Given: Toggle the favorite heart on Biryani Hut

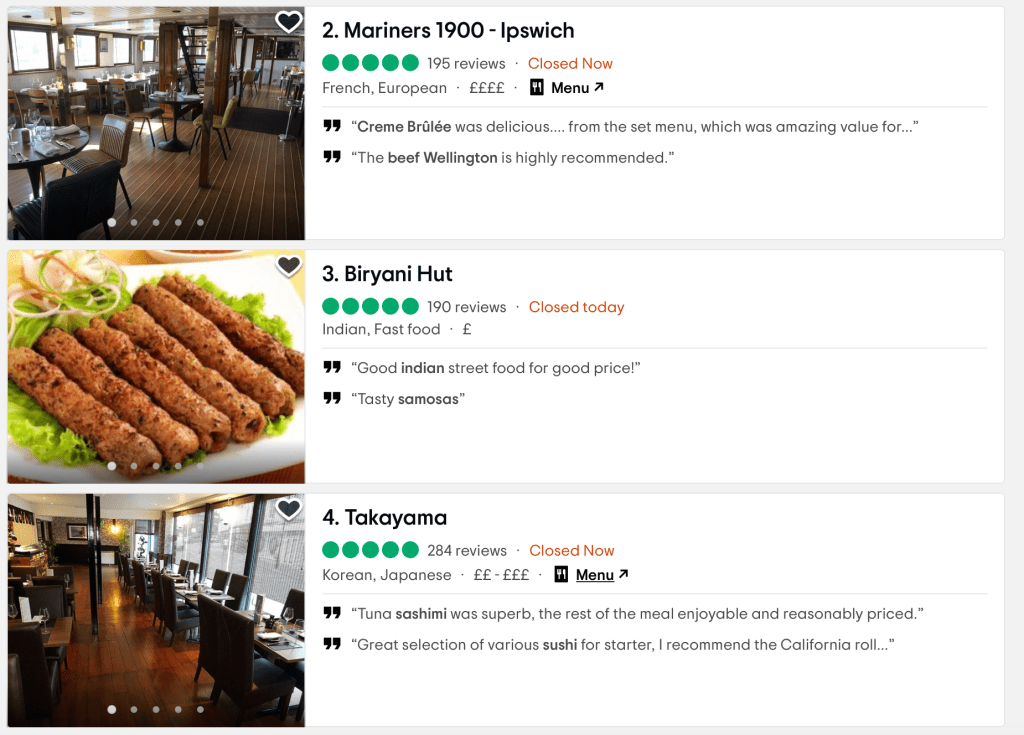Looking at the screenshot, I should (288, 266).
